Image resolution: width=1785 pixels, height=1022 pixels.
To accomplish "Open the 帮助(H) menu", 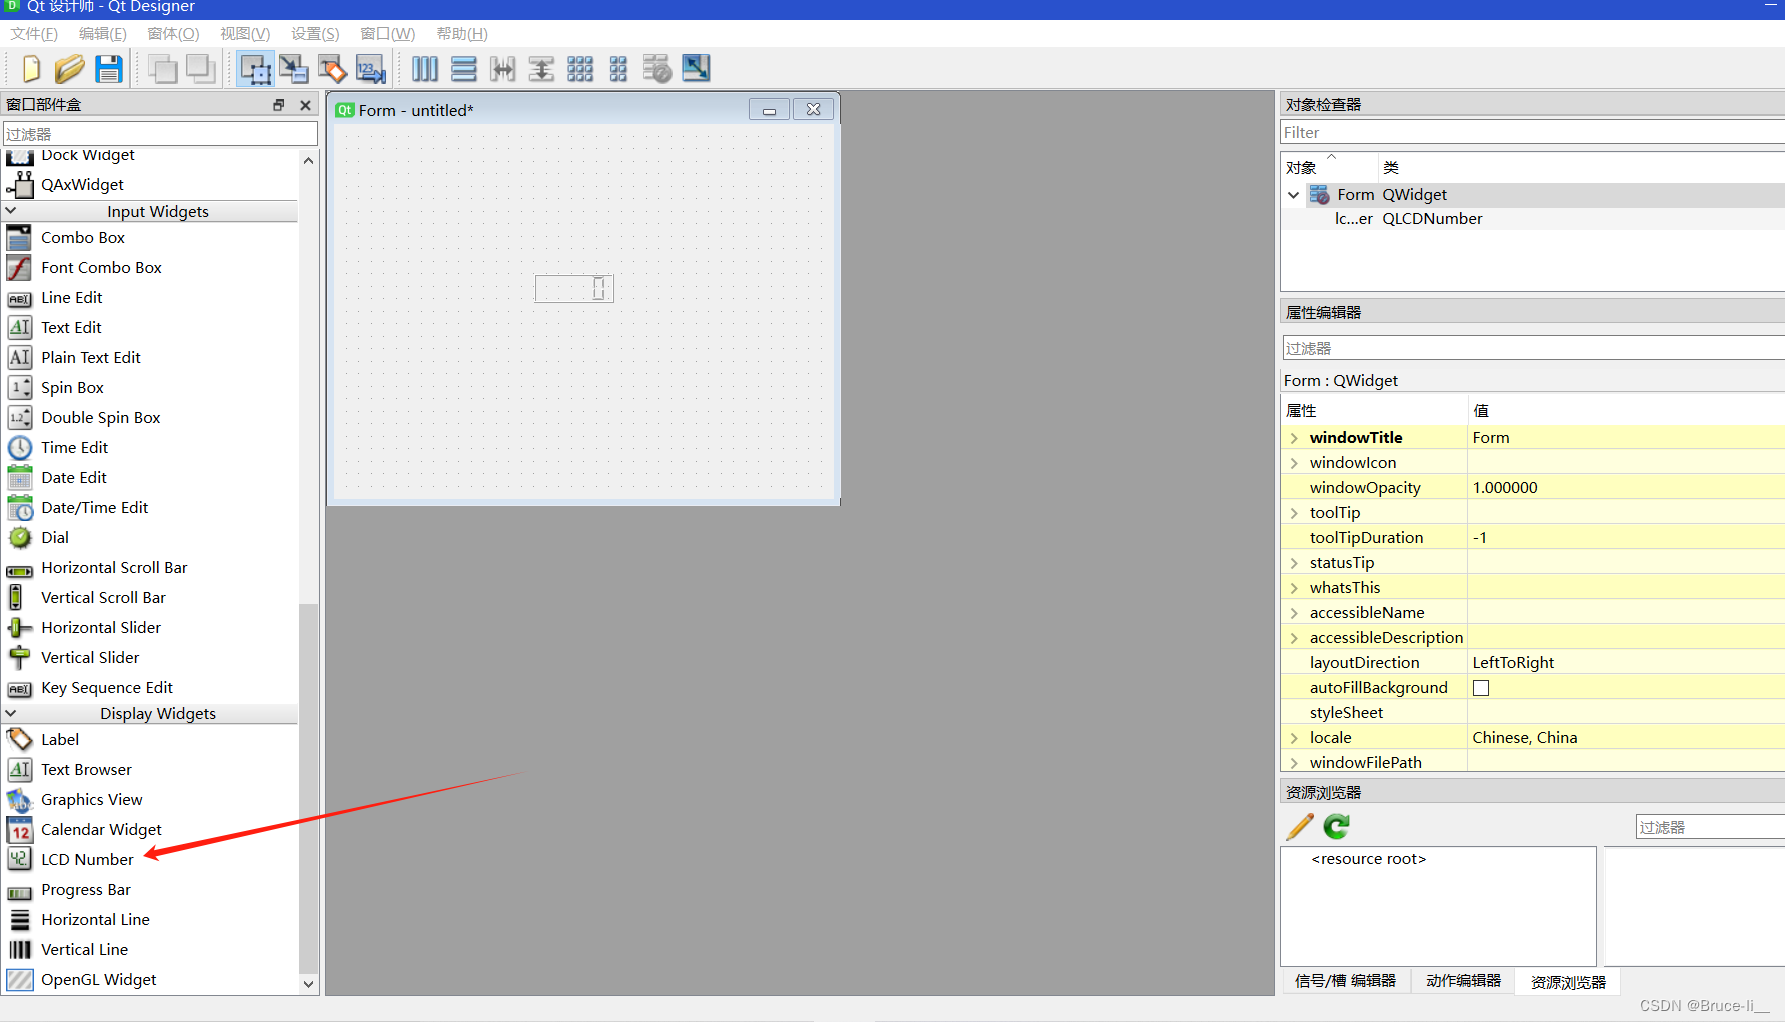I will click(462, 34).
